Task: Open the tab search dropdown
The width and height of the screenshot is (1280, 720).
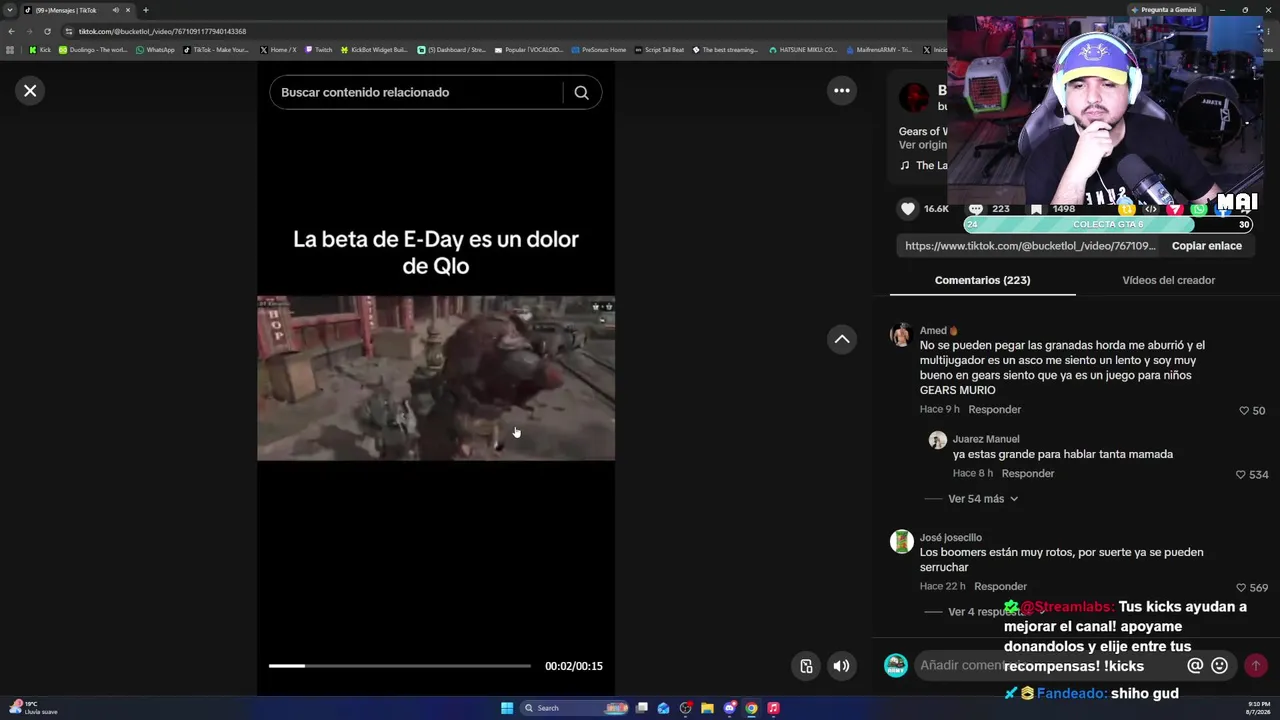Action: (x=10, y=10)
